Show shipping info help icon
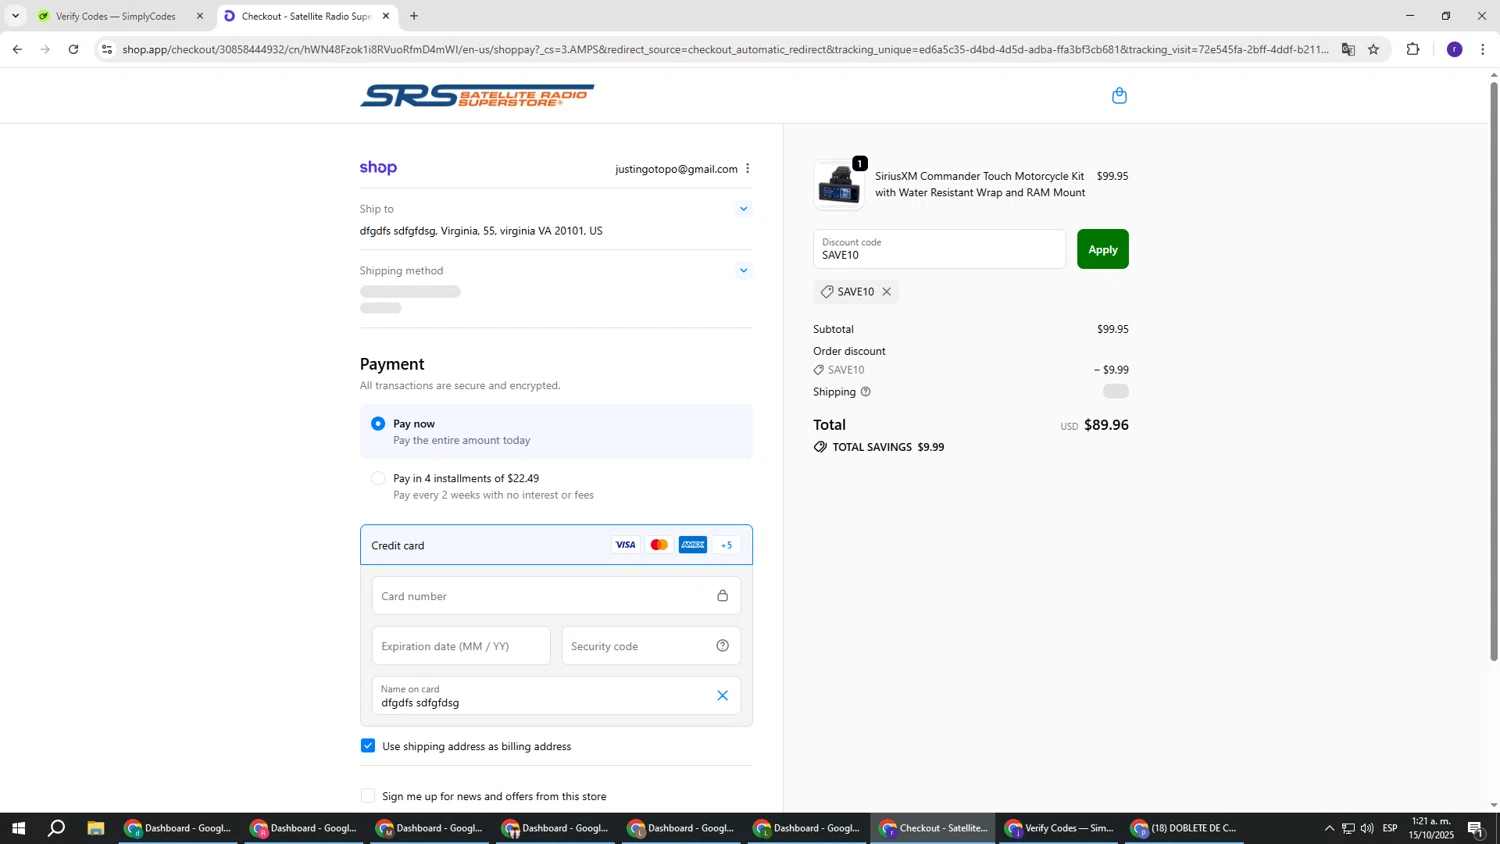The height and width of the screenshot is (844, 1500). 866,392
